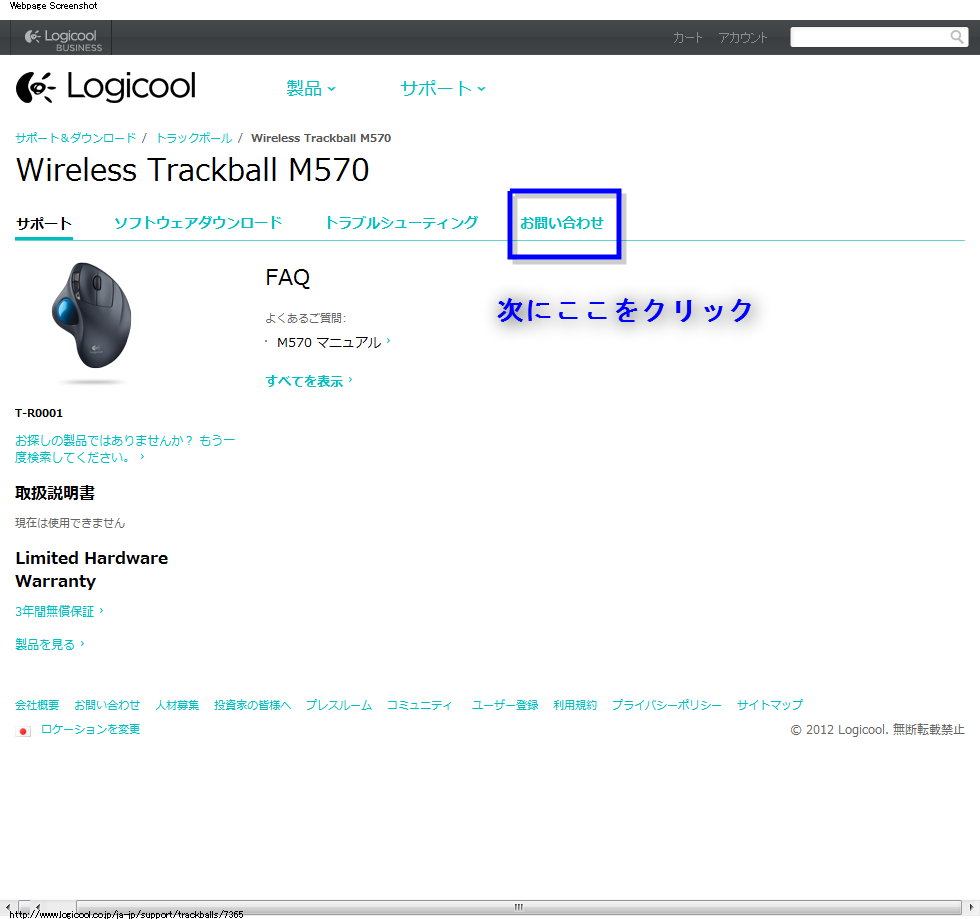
Task: Expand the 製品 dropdown menu
Action: tap(311, 88)
